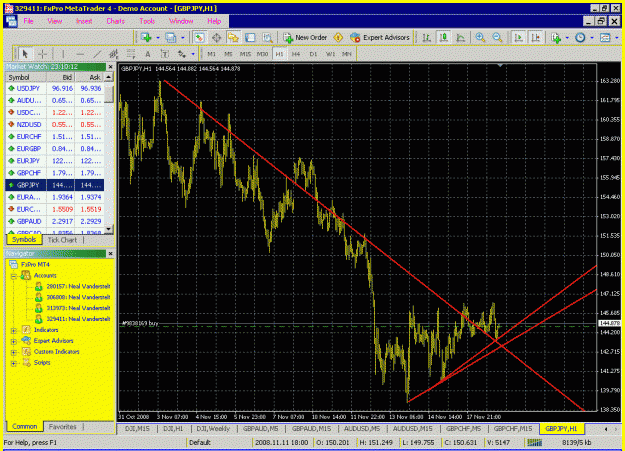This screenshot has height=451, width=625.
Task: Toggle the Navigator panel toolbar icon
Action: (233, 37)
